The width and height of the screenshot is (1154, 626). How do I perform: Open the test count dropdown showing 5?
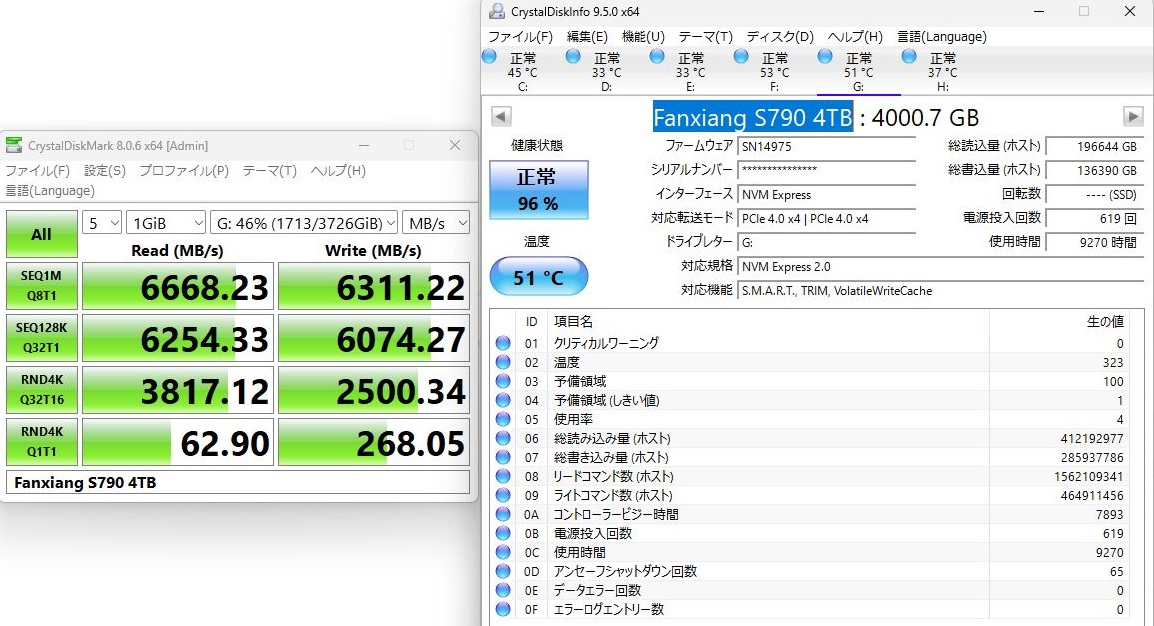click(102, 223)
